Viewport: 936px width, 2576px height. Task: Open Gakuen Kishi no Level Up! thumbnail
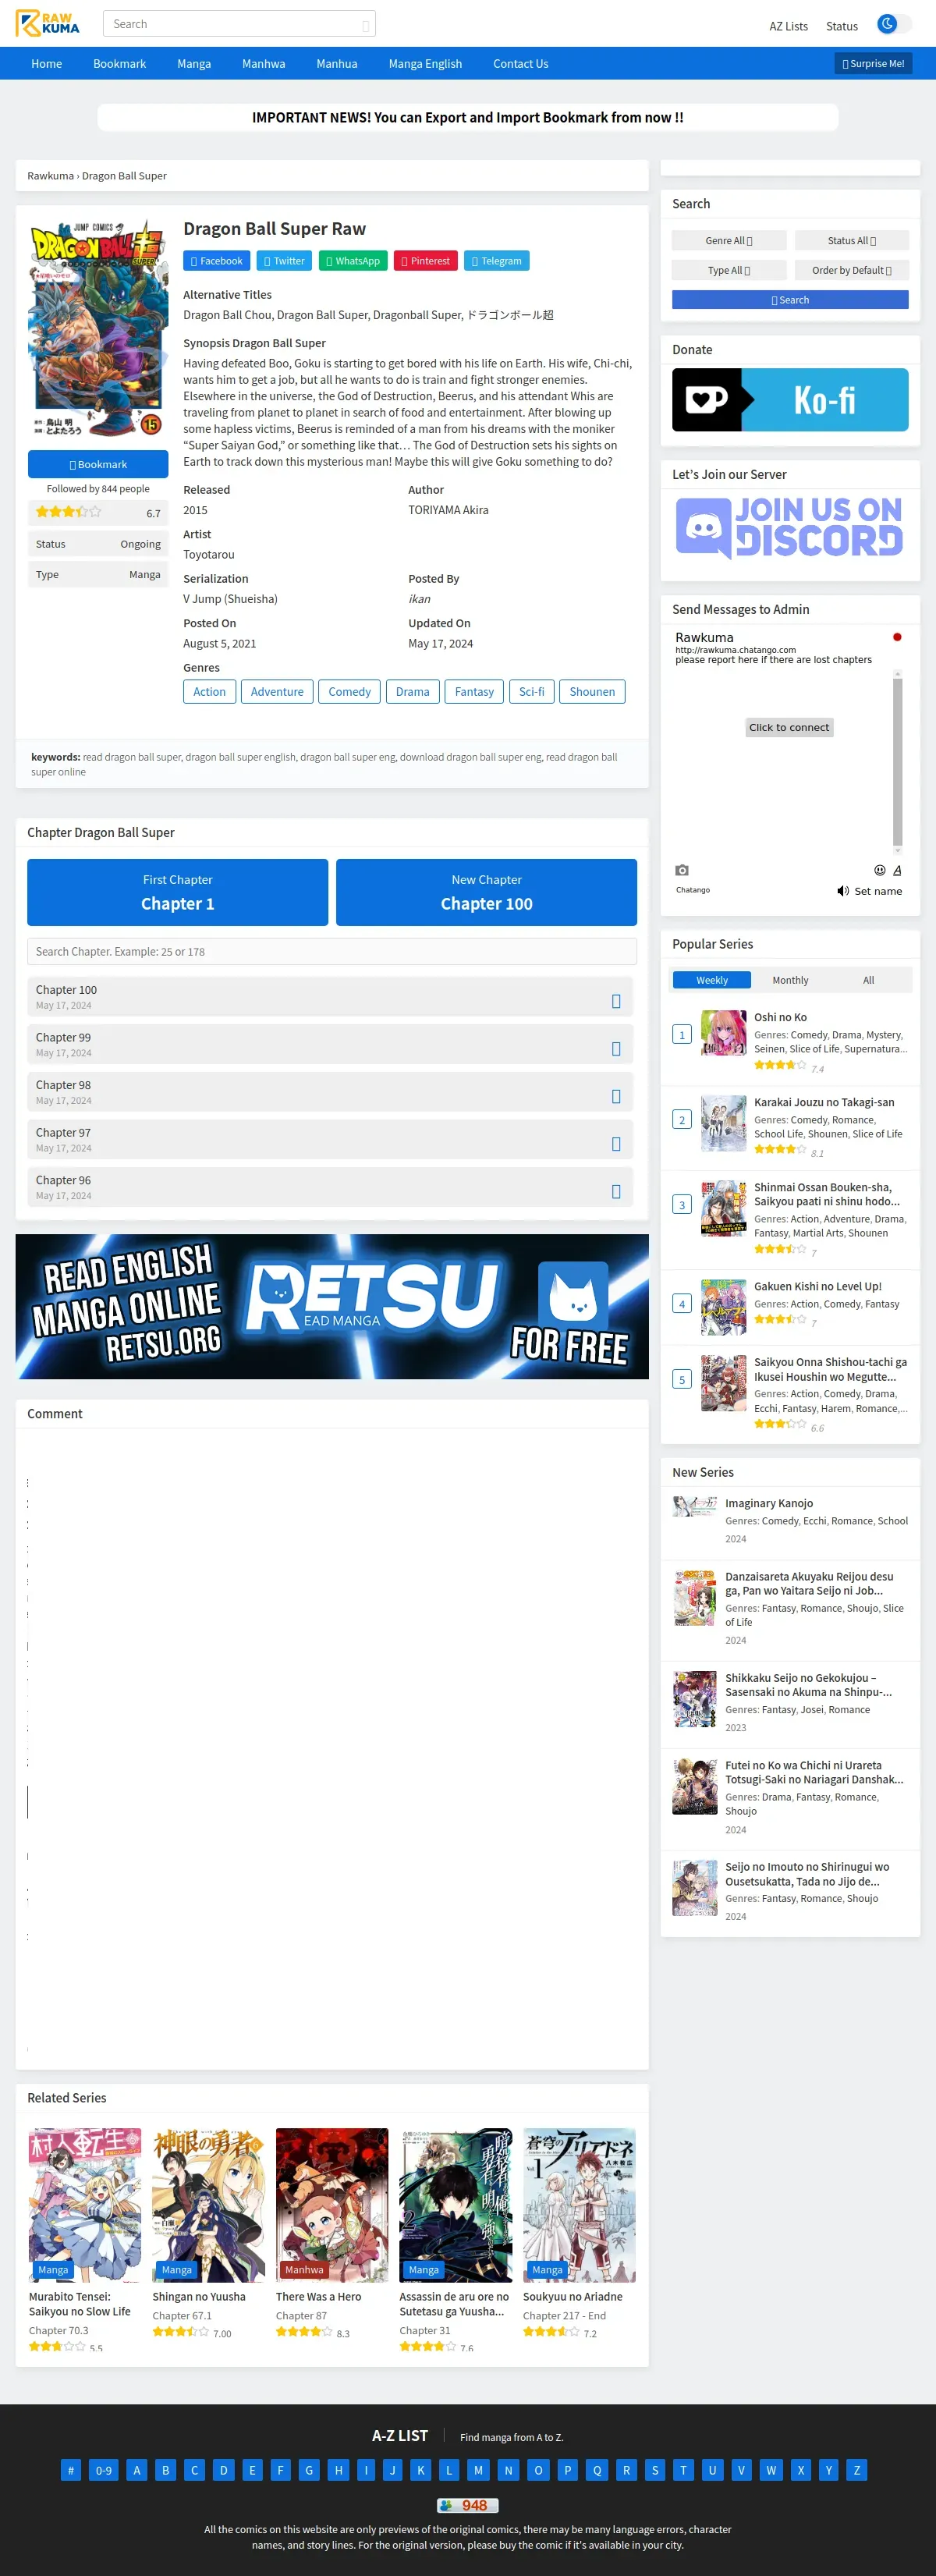point(724,1307)
